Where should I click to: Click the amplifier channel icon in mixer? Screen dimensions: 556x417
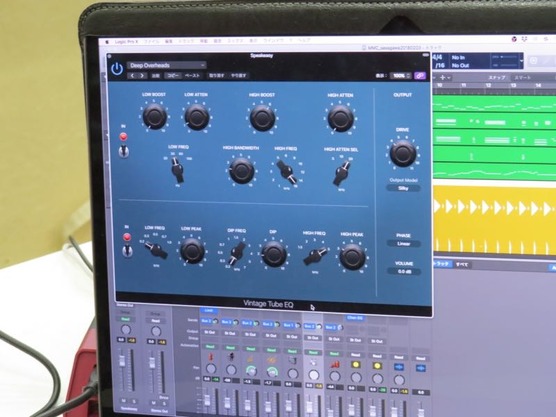tap(293, 360)
